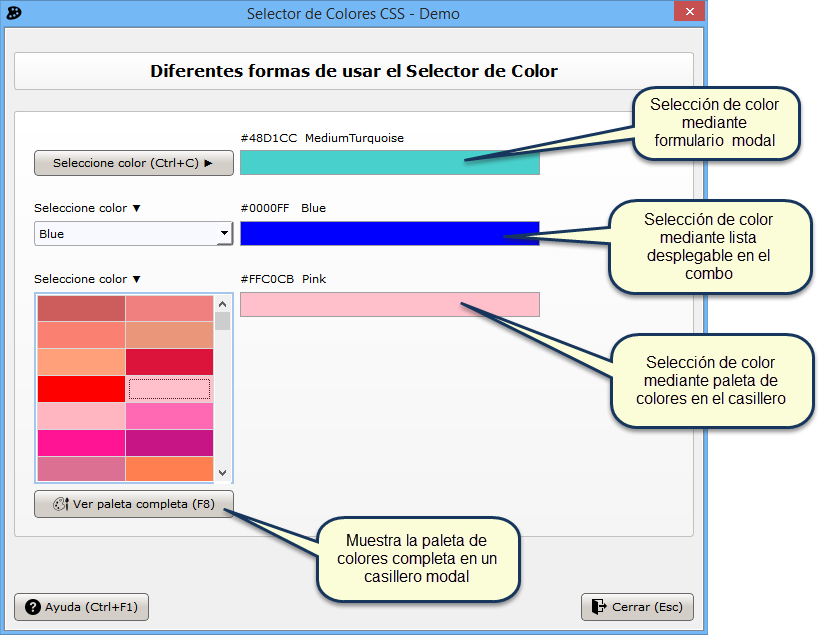Click the palette icon on Ver paleta completa
Screen dimensions: 826x635
tap(59, 505)
